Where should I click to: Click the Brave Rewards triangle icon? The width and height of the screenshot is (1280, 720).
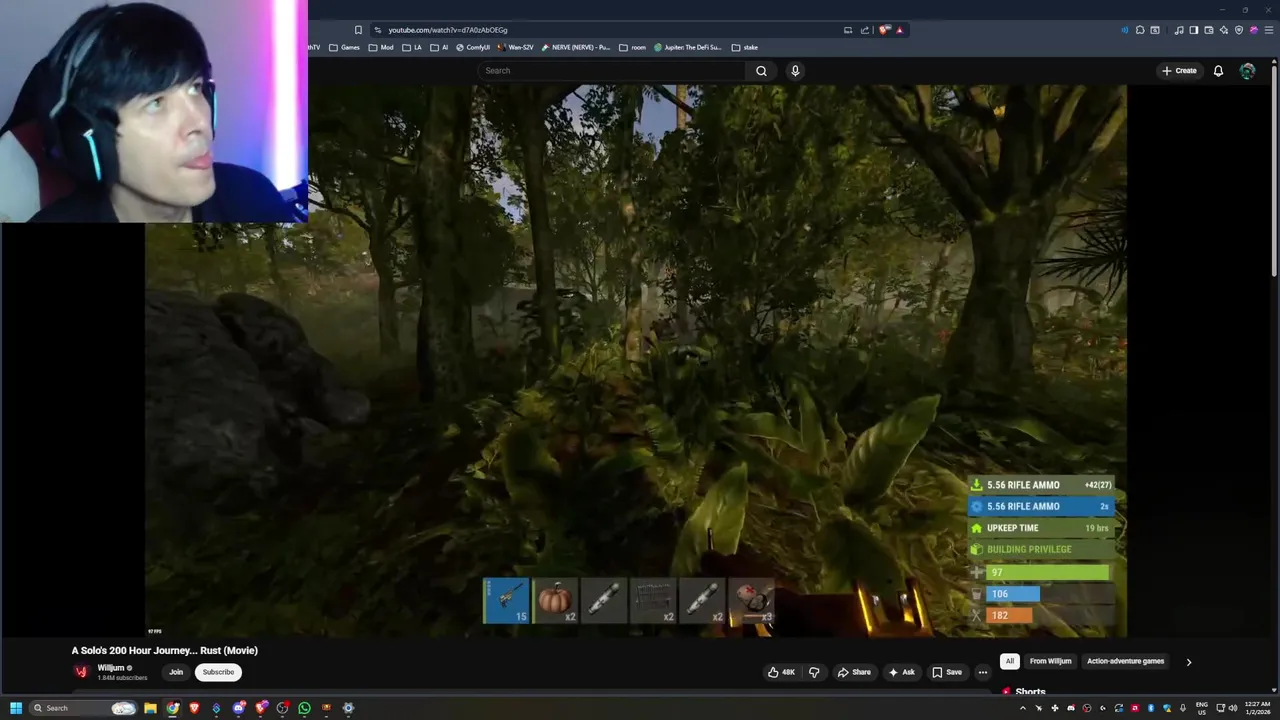tap(899, 30)
